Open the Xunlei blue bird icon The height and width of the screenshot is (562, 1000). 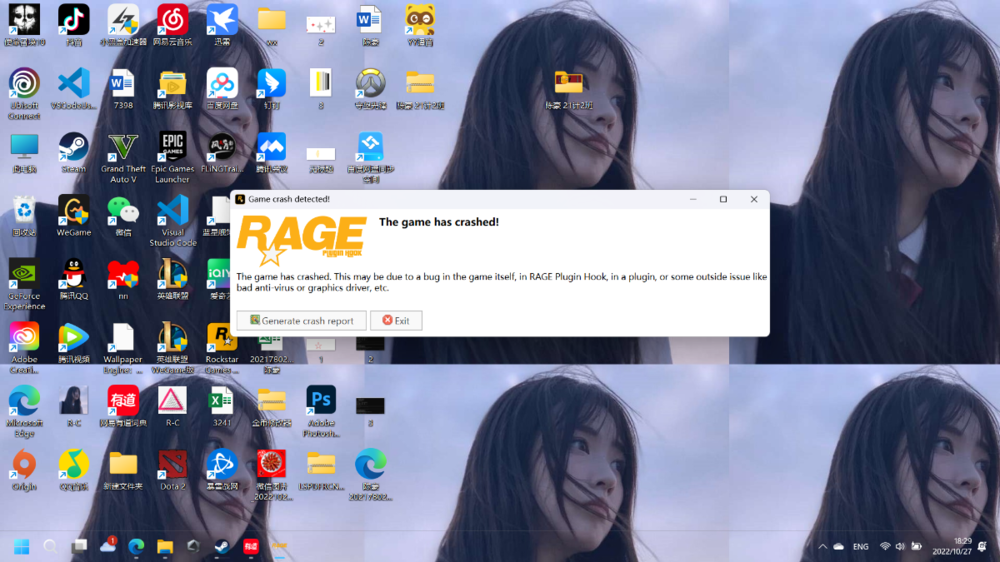[222, 26]
